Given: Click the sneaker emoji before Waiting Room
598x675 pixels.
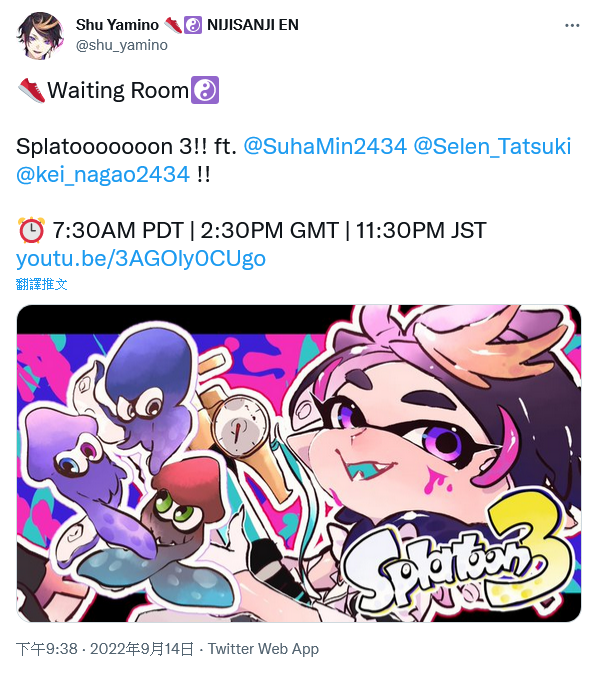Looking at the screenshot, I should pos(31,90).
